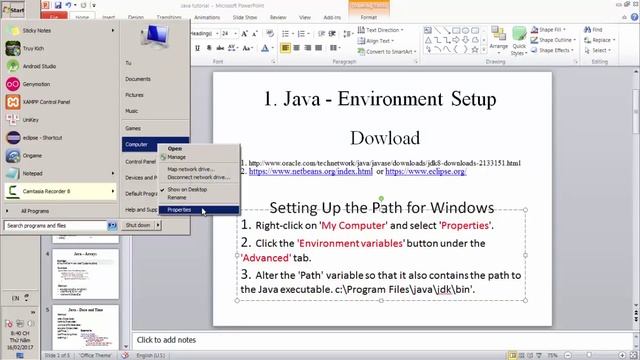Click the Find binoculars button
This screenshot has width=640, height=360.
[x=593, y=30]
